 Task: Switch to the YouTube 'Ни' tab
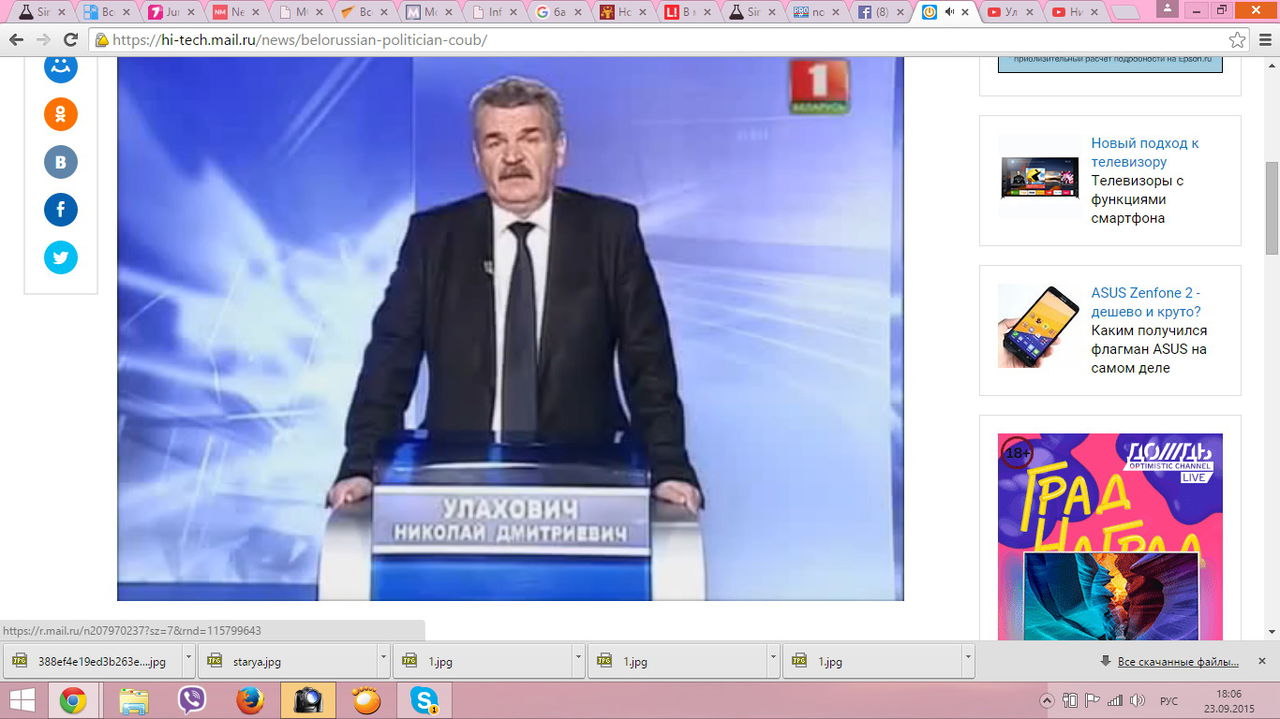click(1074, 12)
